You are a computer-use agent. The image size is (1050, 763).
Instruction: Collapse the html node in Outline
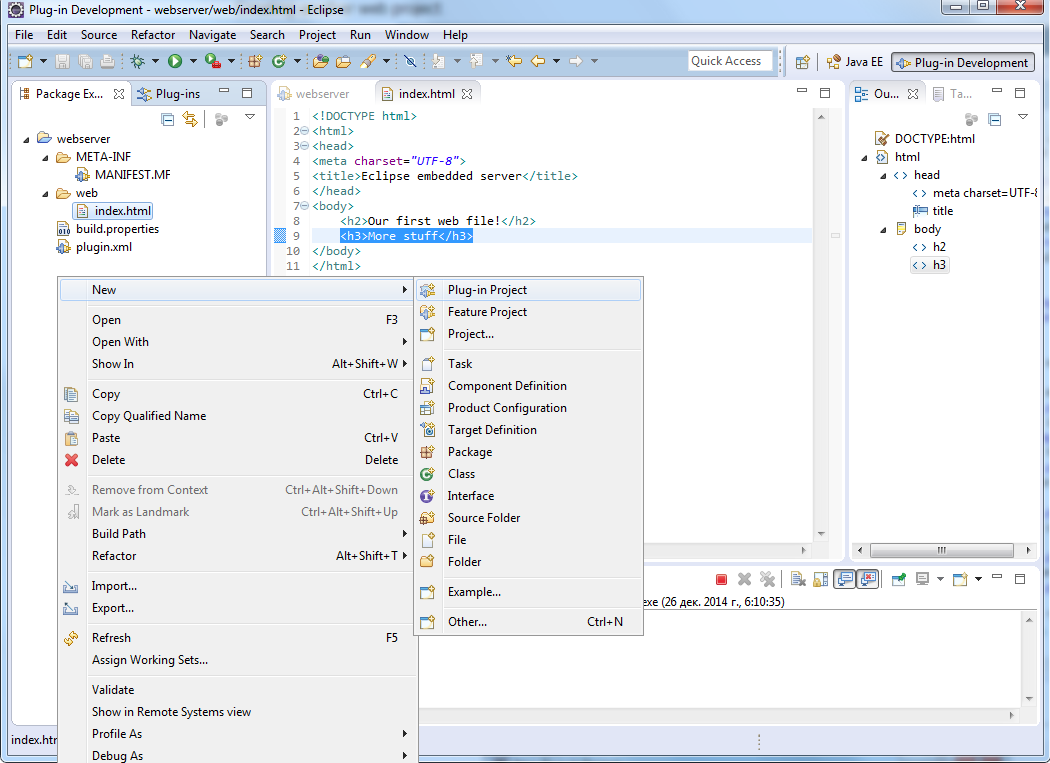tap(865, 157)
